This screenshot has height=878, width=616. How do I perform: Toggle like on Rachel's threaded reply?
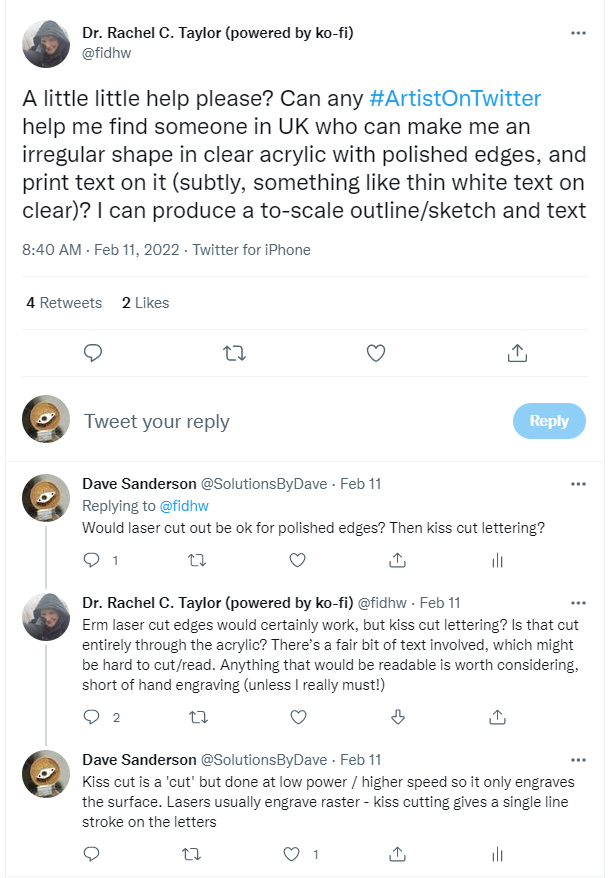coord(297,716)
